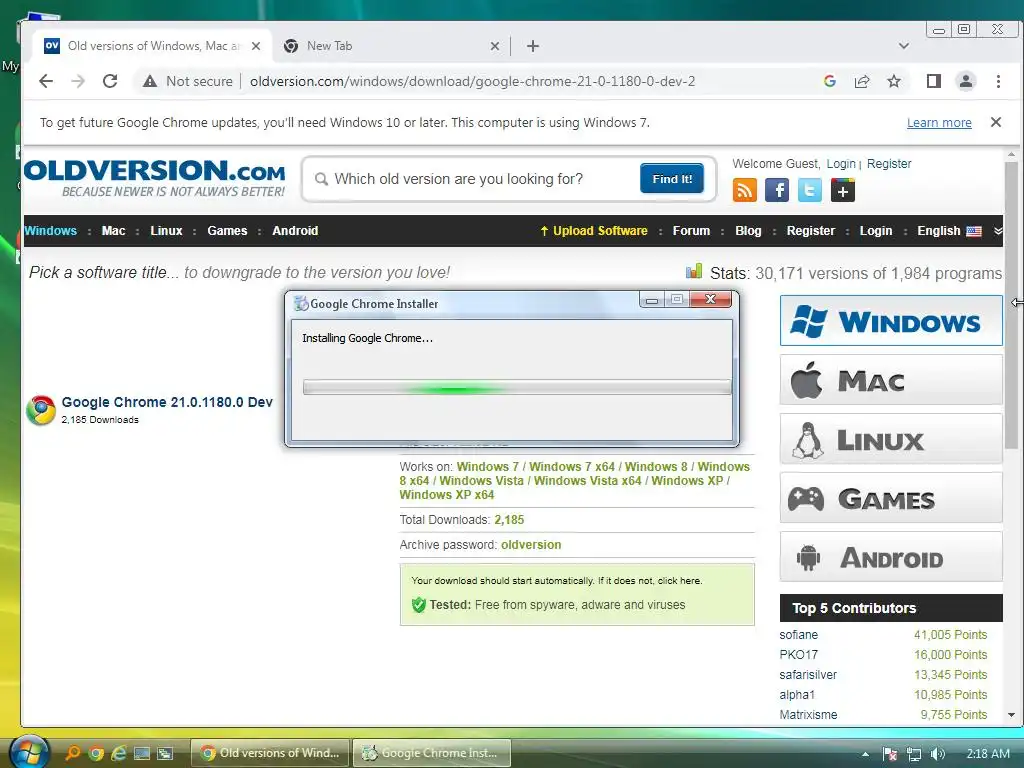Click Login in the dark navigation bar
Screen dimensions: 1024x768
876,231
